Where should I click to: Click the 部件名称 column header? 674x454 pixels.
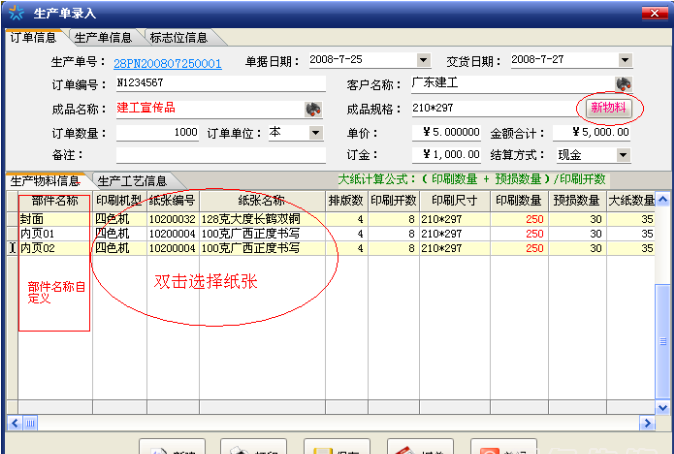click(55, 201)
